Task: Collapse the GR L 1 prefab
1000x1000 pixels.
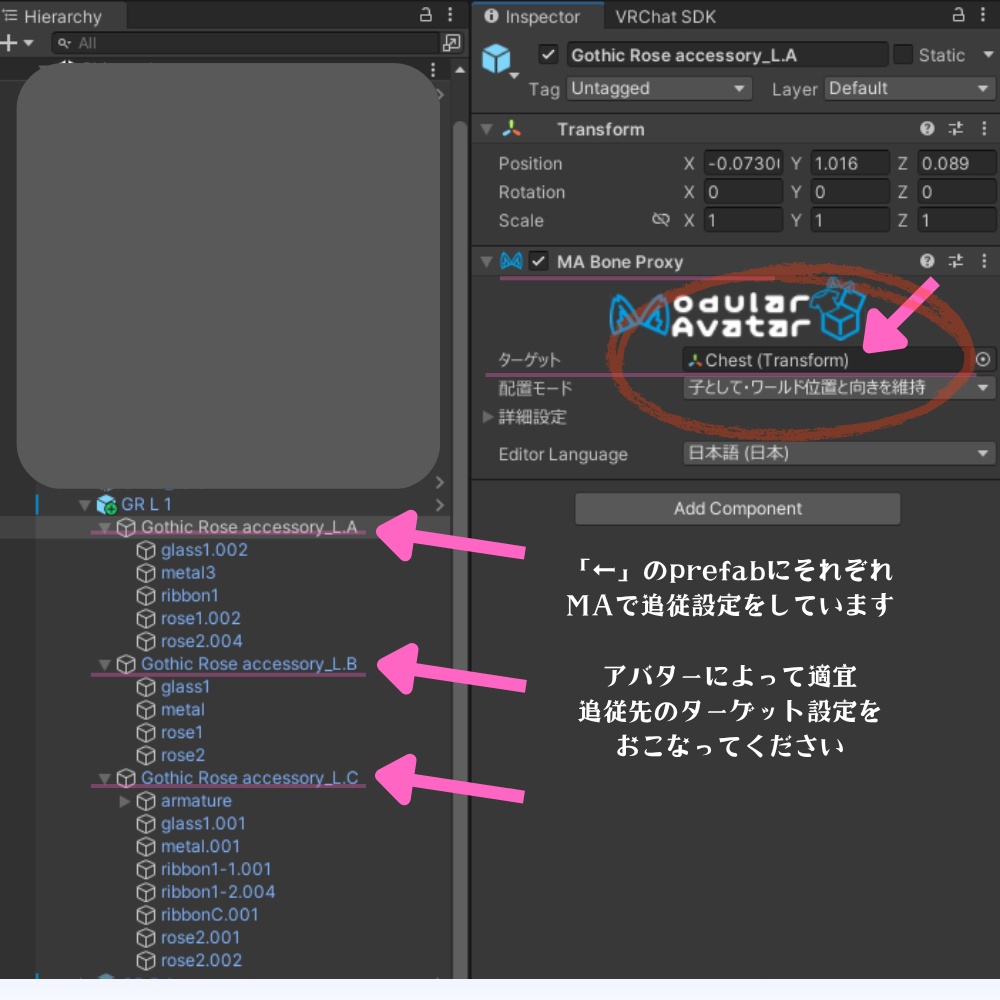Action: pos(84,505)
